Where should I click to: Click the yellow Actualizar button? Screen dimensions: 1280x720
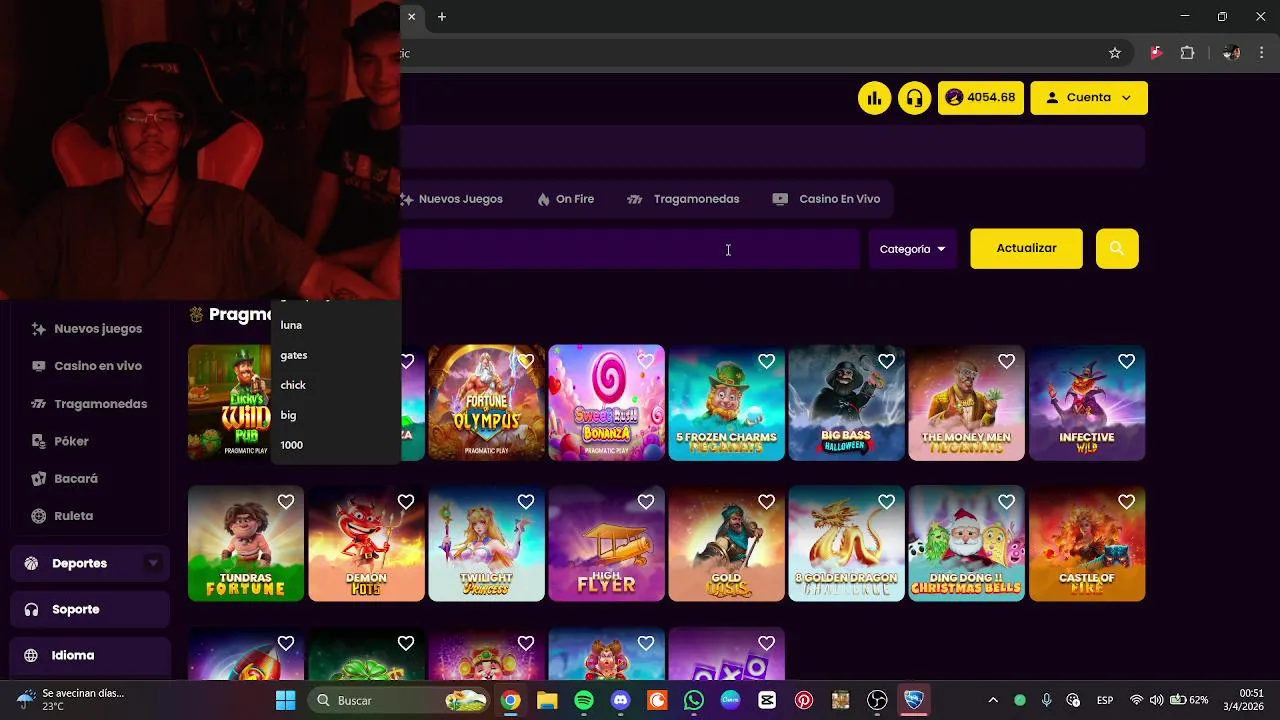(1026, 248)
